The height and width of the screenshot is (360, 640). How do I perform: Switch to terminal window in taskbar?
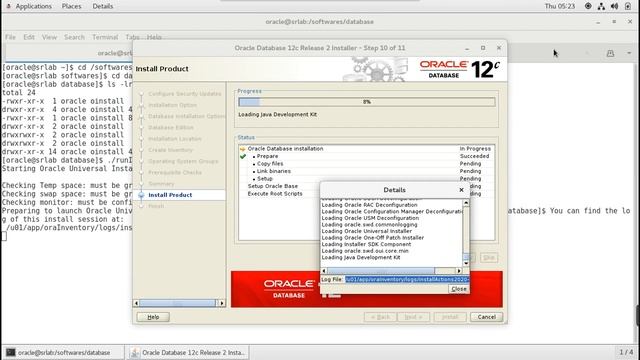tap(63, 352)
